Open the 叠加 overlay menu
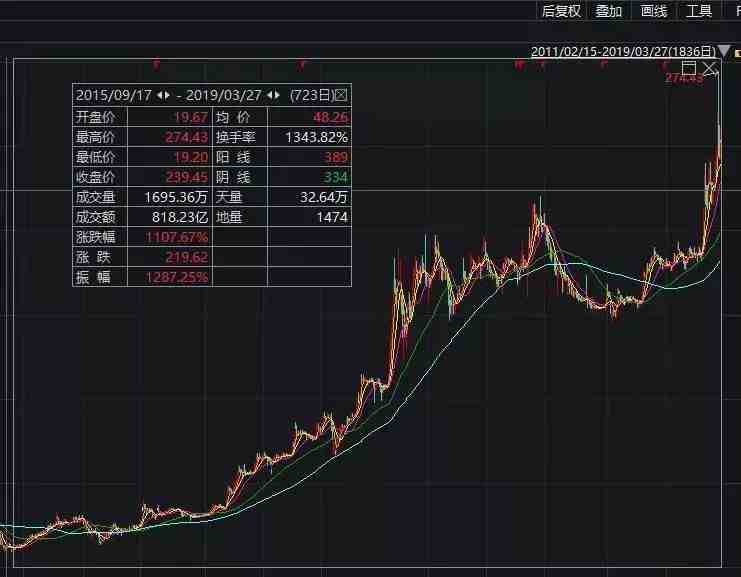 point(609,10)
